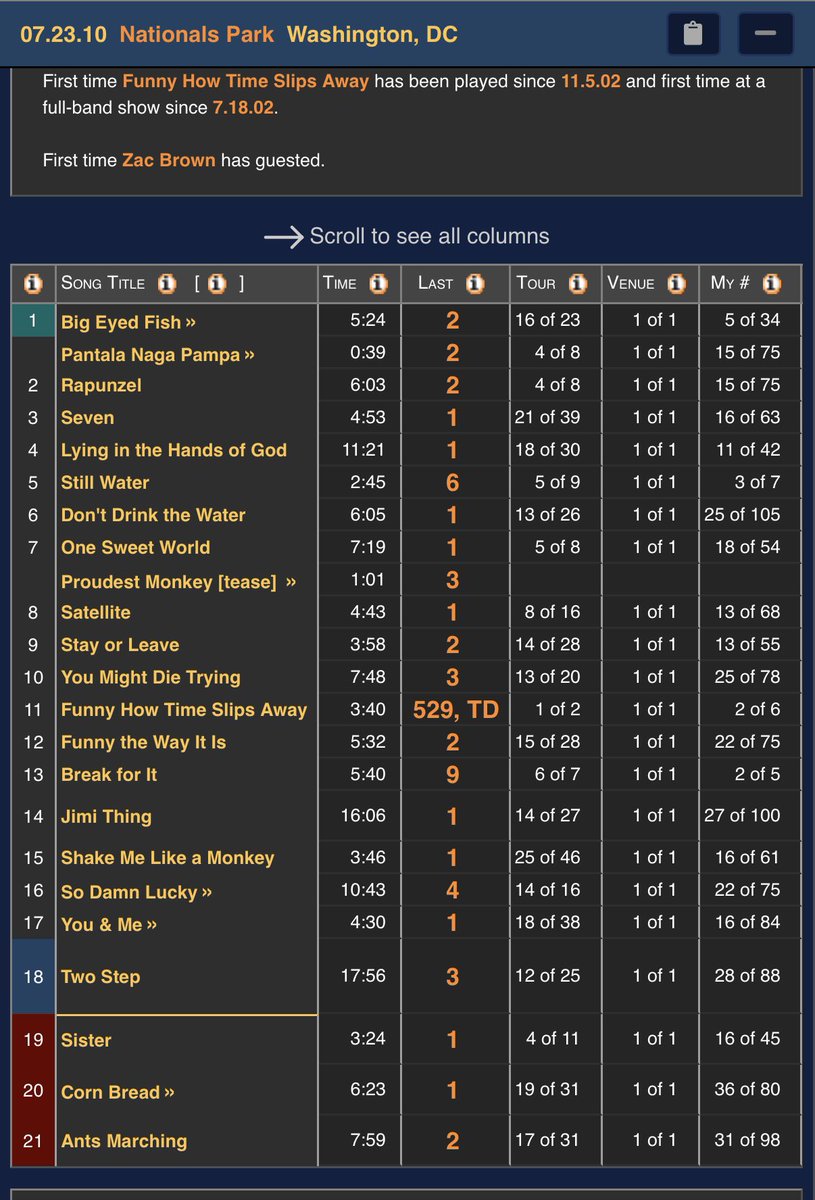Click the 1 of 2 tour count for Funny How Time Slips Away
This screenshot has height=1200, width=815.
coord(558,709)
